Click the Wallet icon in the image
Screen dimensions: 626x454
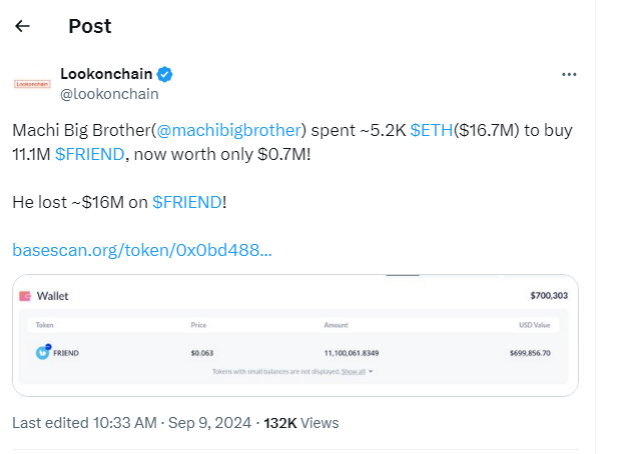tap(25, 296)
